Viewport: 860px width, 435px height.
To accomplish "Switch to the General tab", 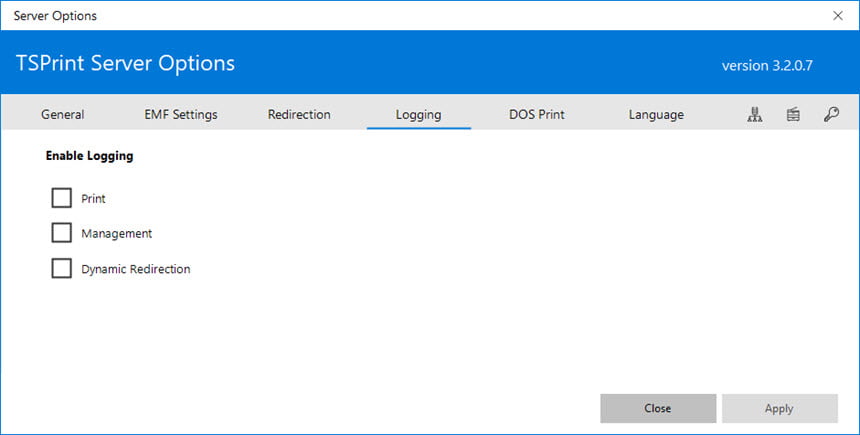I will (x=63, y=114).
